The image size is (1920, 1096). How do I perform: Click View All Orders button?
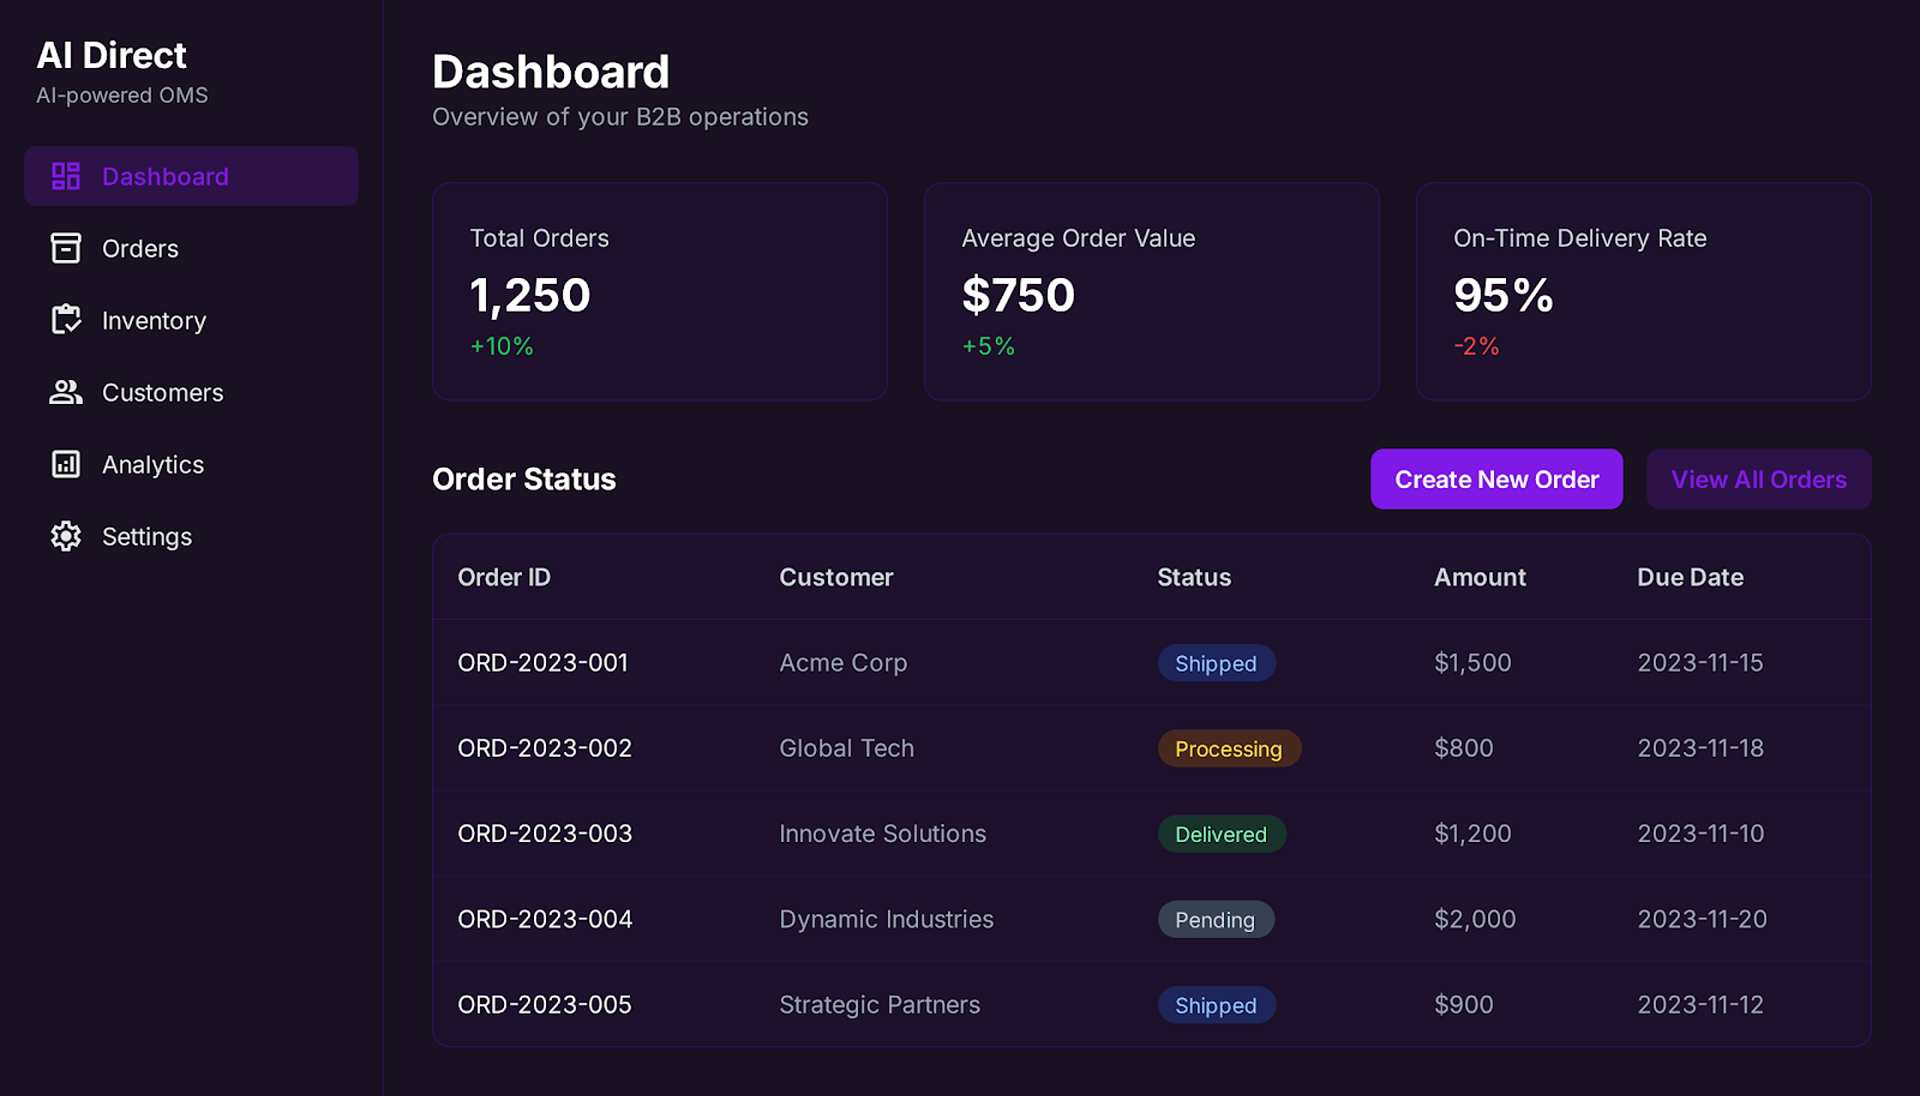tap(1758, 479)
